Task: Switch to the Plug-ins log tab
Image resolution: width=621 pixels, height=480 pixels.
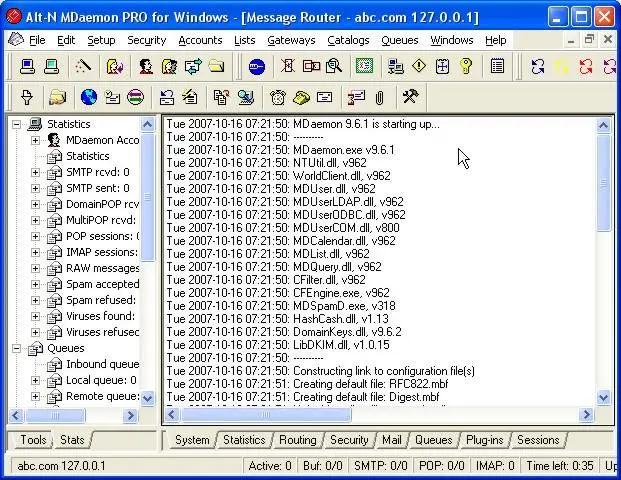Action: [x=484, y=440]
